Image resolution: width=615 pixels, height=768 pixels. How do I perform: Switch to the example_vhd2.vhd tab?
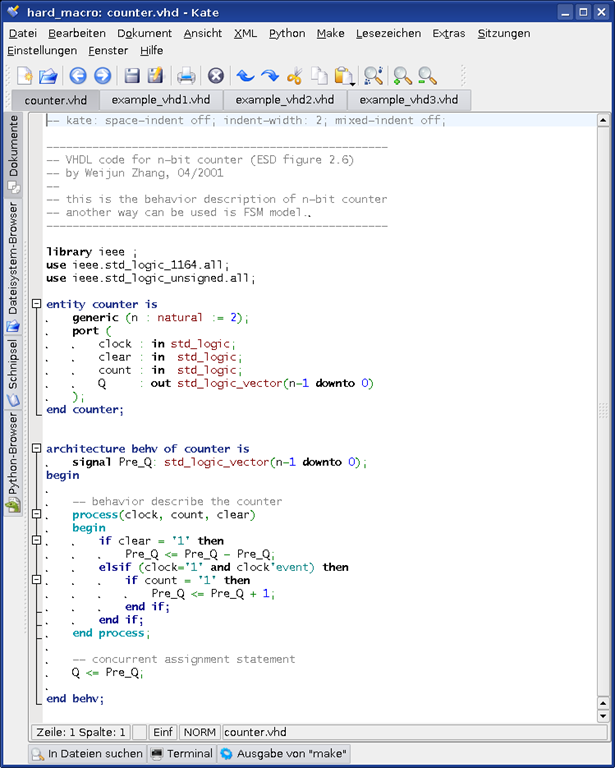click(x=285, y=100)
